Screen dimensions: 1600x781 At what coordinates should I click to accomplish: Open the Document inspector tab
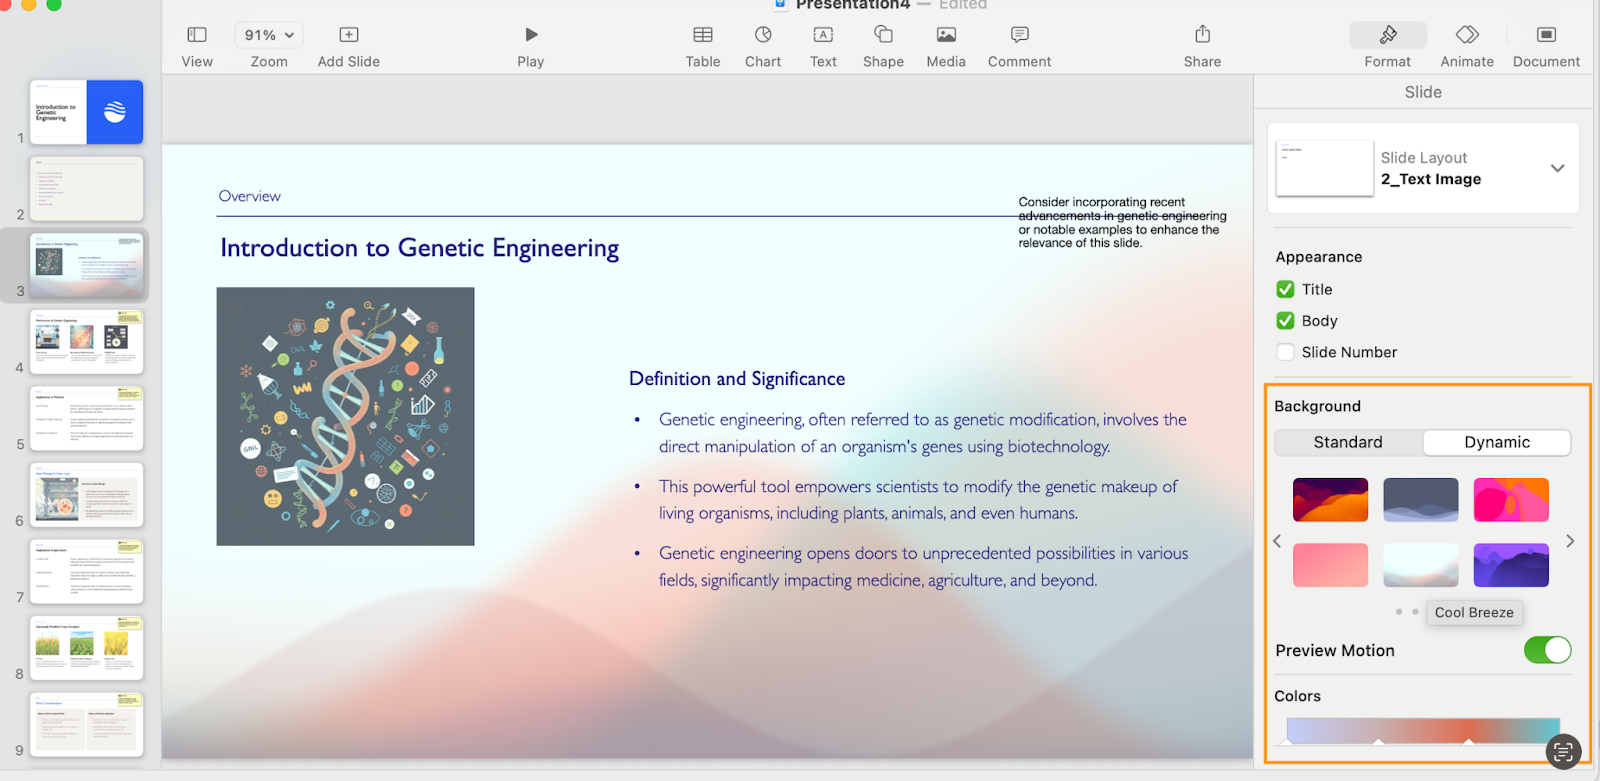coord(1546,35)
